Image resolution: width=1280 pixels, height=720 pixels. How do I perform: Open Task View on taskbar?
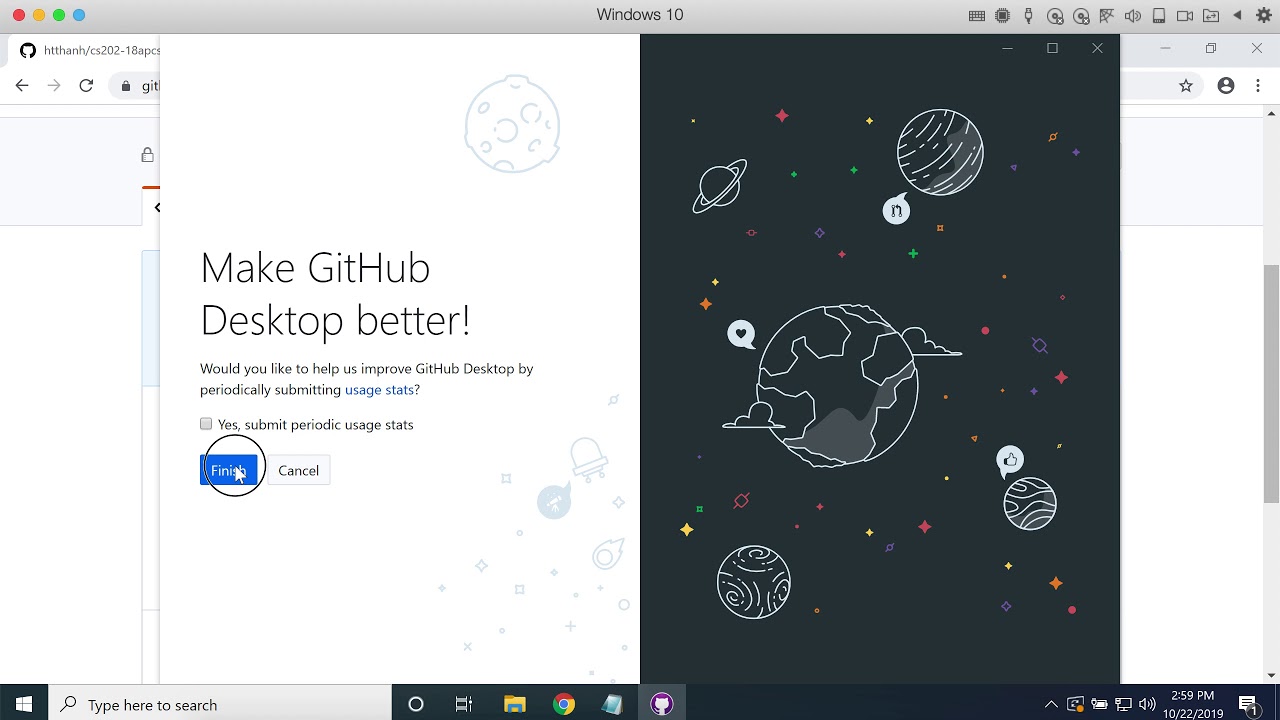click(464, 704)
